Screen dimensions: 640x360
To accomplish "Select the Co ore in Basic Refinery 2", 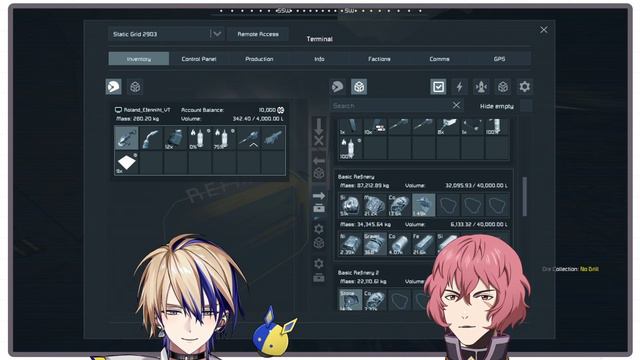I will coord(375,300).
